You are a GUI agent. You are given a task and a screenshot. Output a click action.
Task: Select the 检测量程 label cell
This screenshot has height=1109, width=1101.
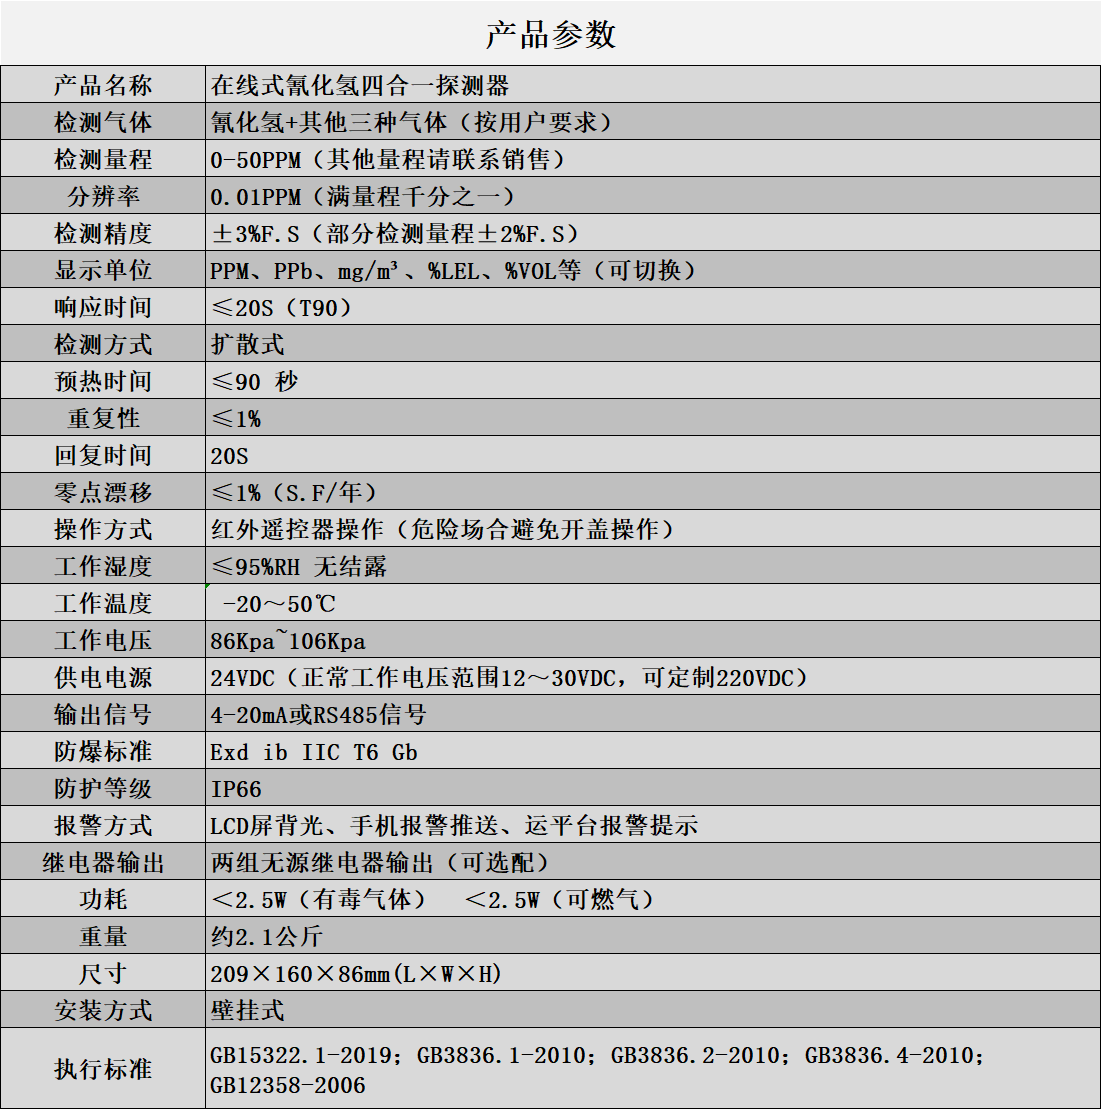[x=103, y=159]
